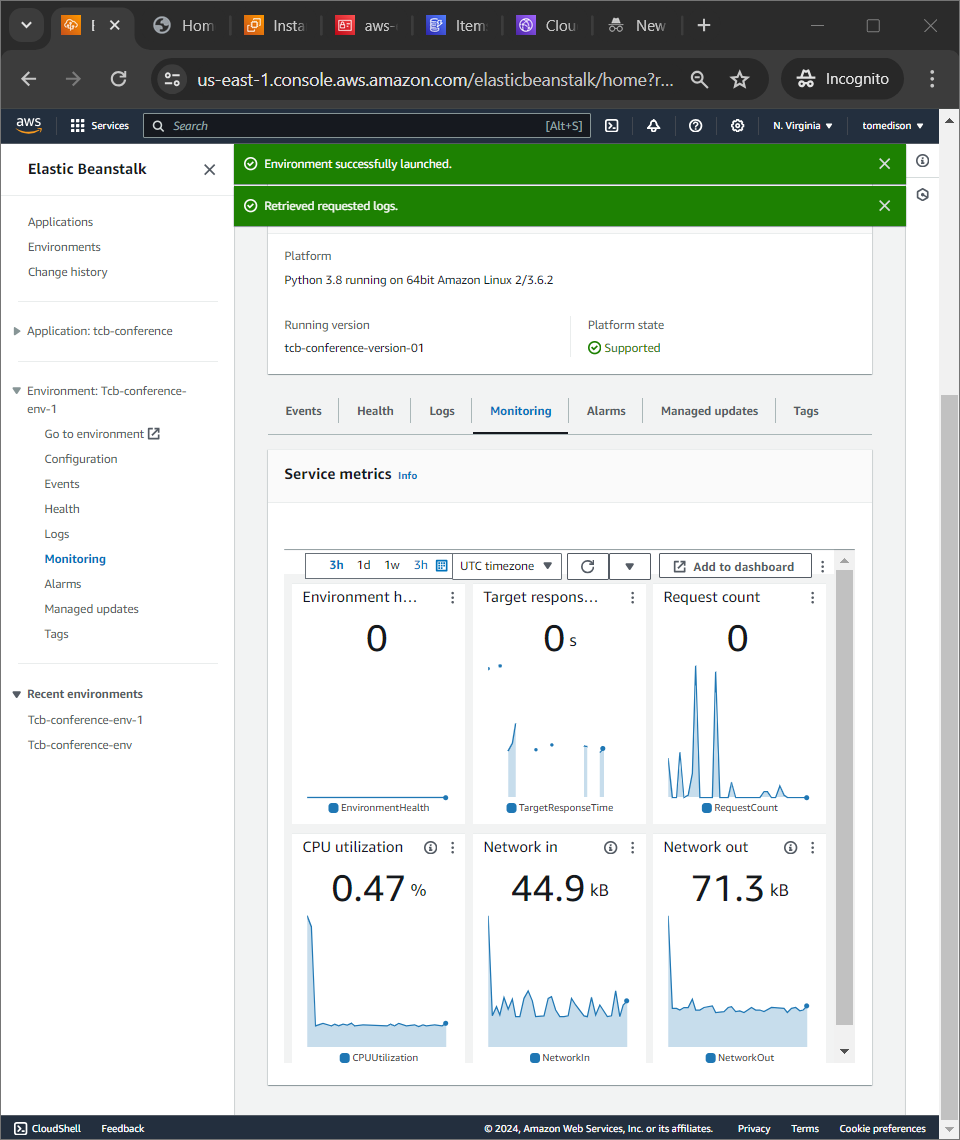Click the browser zoom magnifier icon

pyautogui.click(x=699, y=79)
